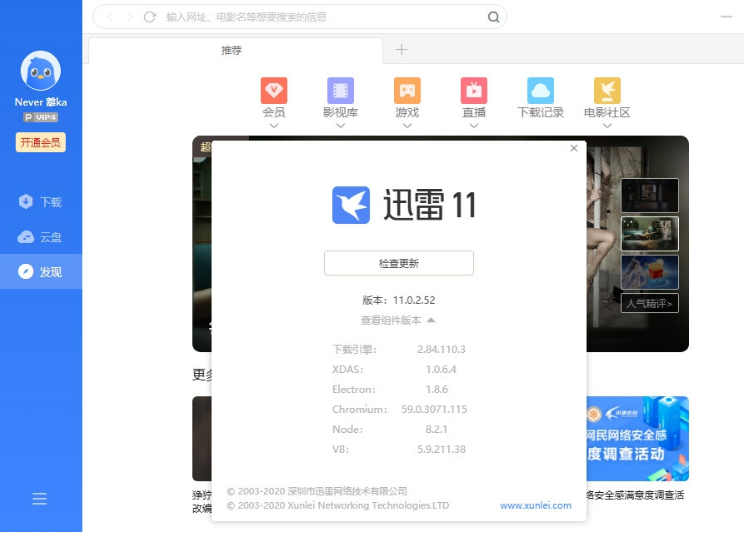
Task: Select the third banner thumbnail on the right
Action: (x=650, y=273)
